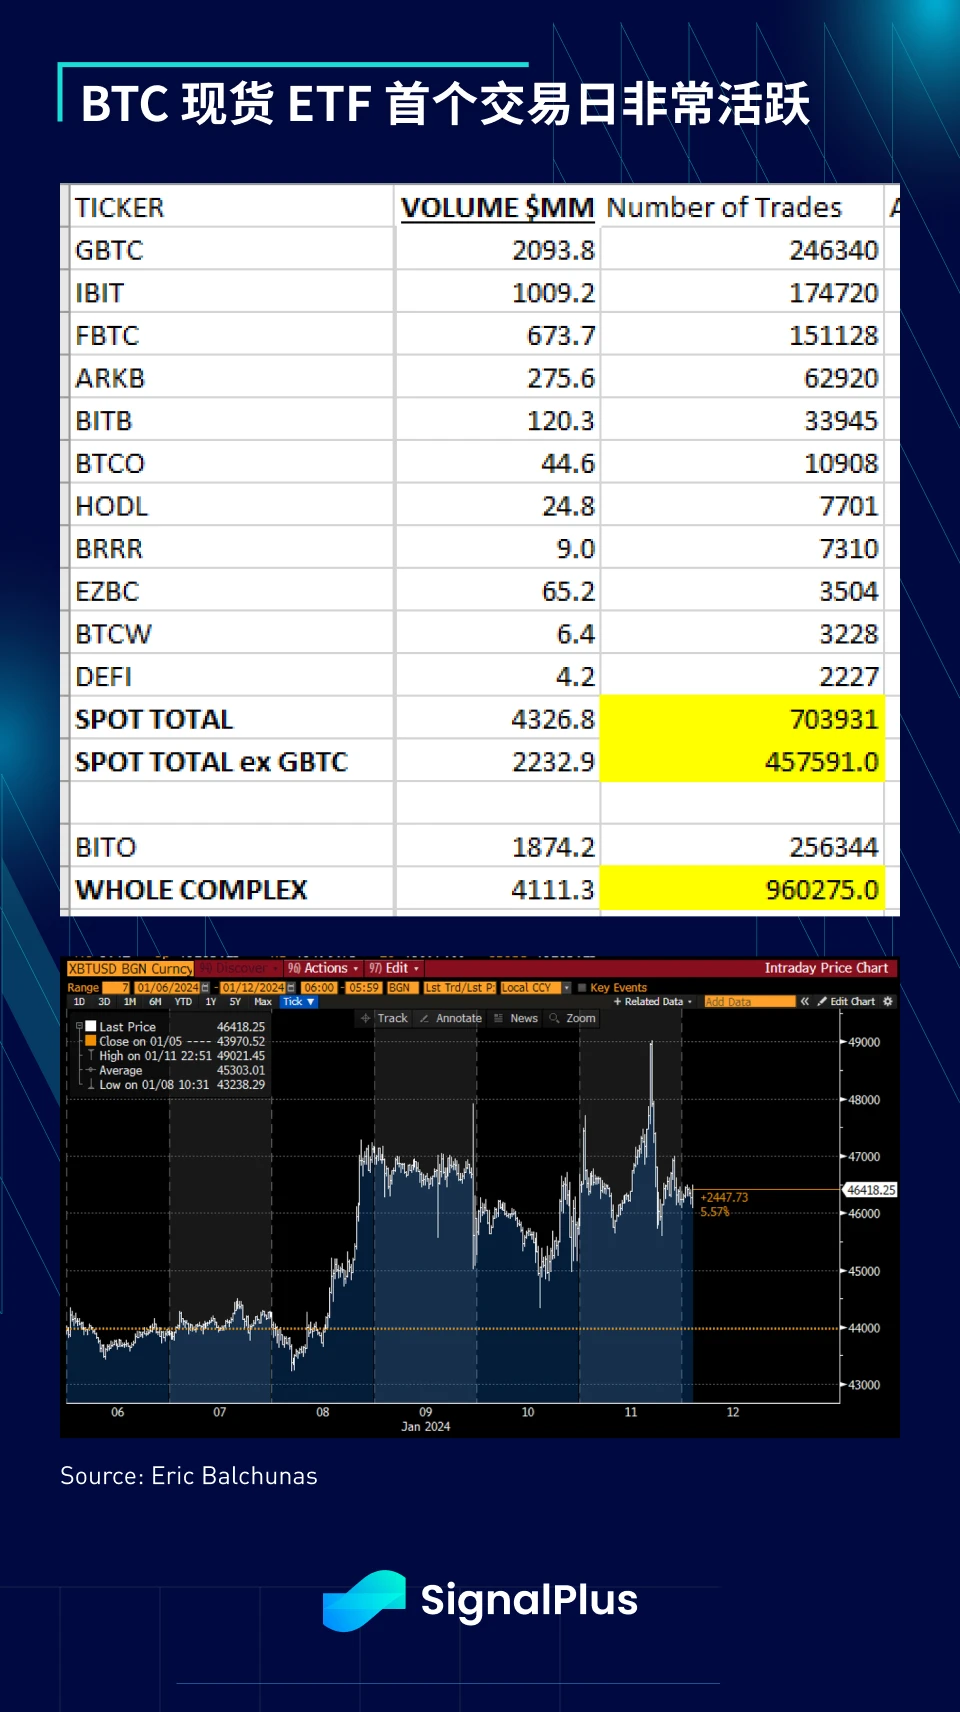Open the Actions menu

pyautogui.click(x=323, y=968)
